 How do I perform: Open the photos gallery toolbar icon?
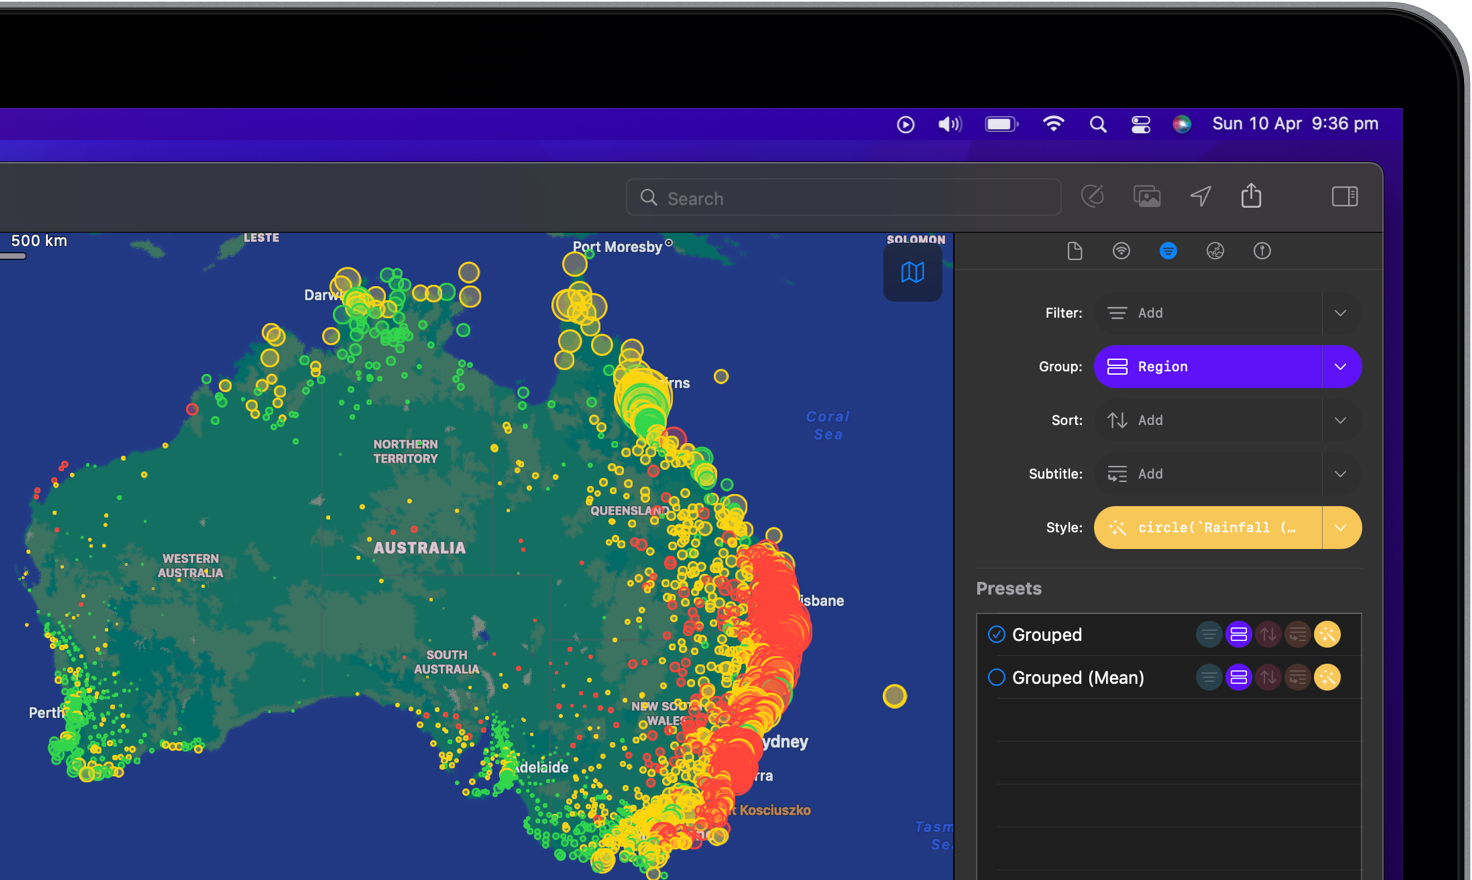click(x=1147, y=196)
